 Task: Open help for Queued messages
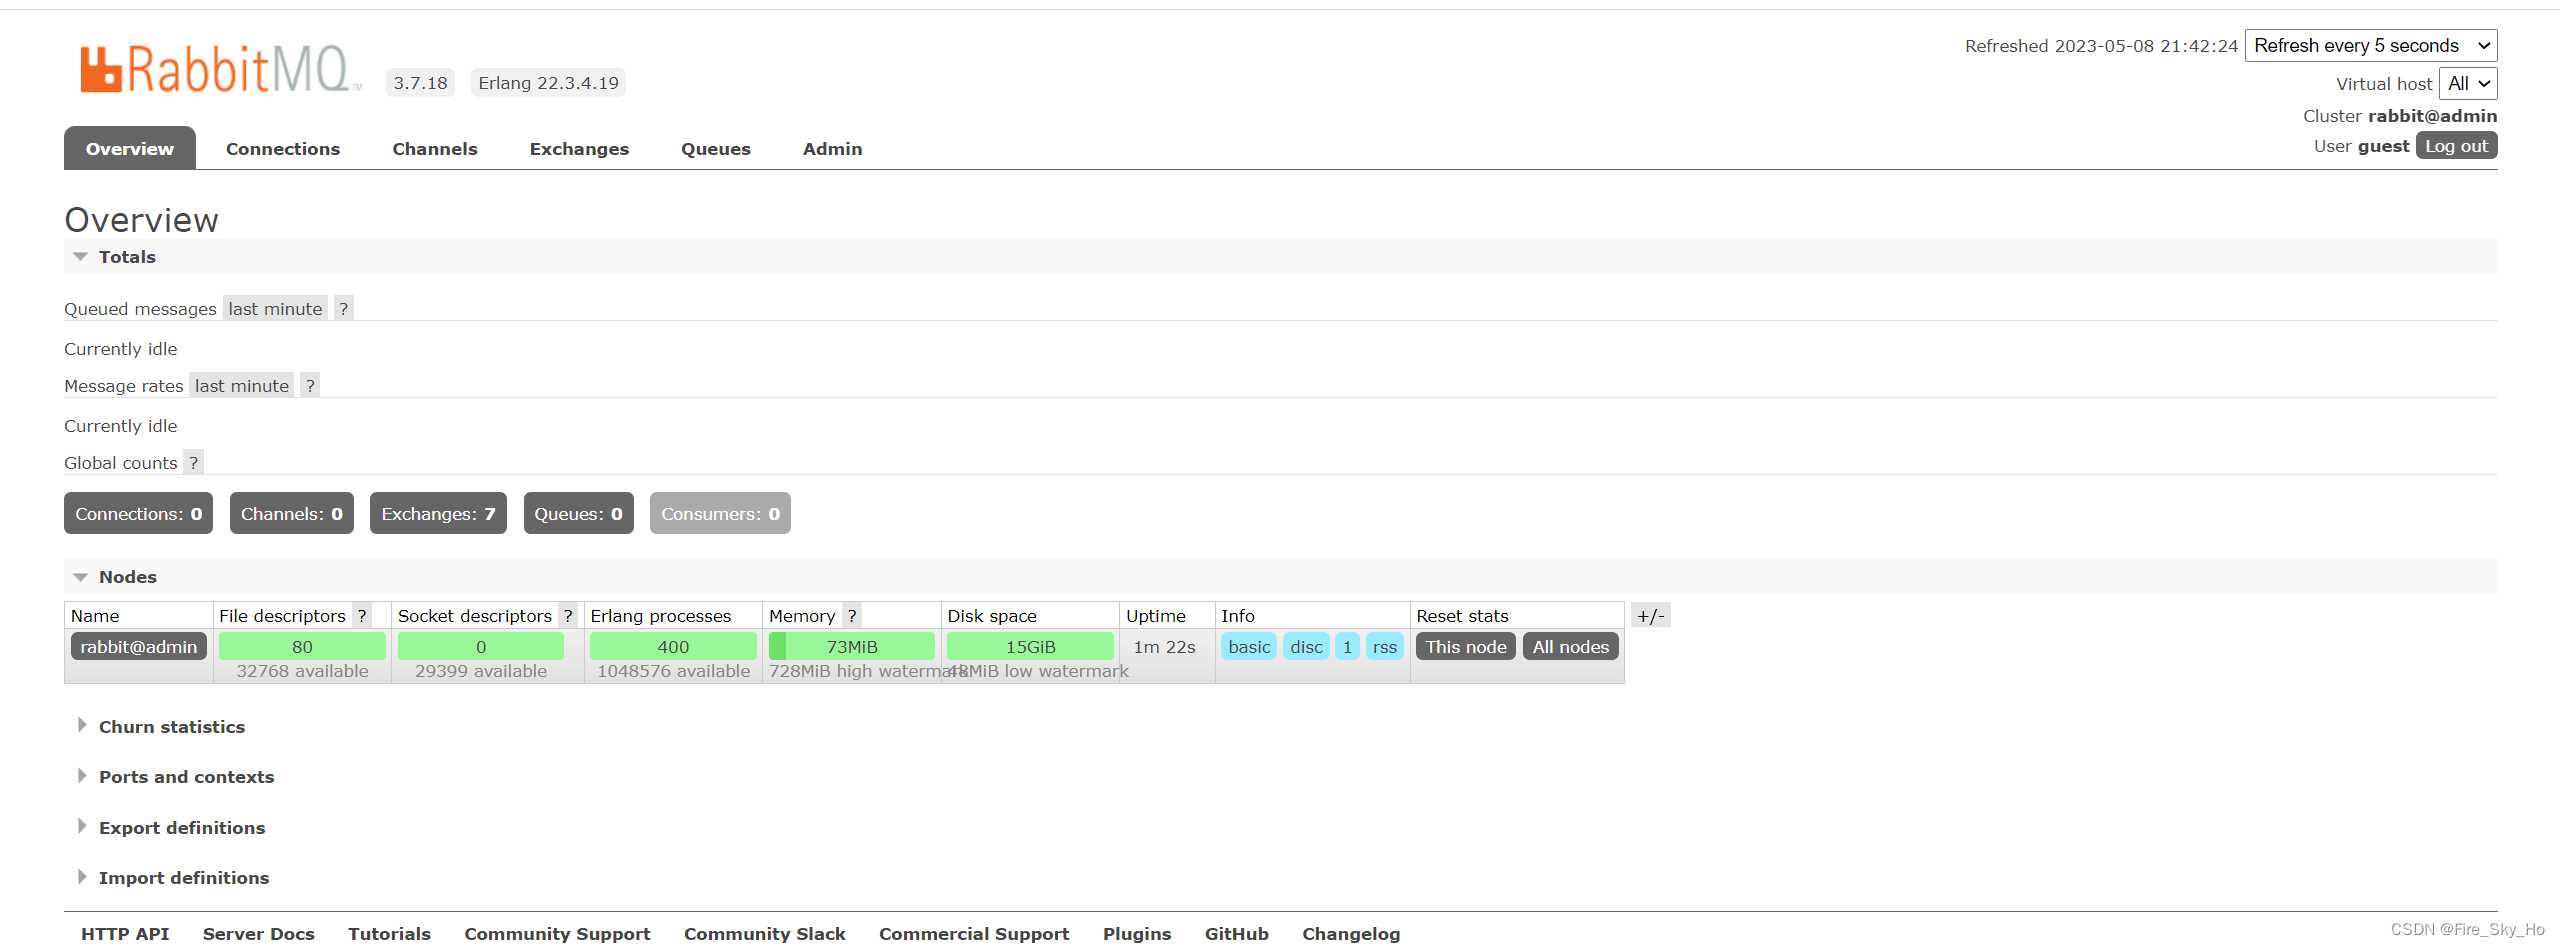[x=343, y=308]
